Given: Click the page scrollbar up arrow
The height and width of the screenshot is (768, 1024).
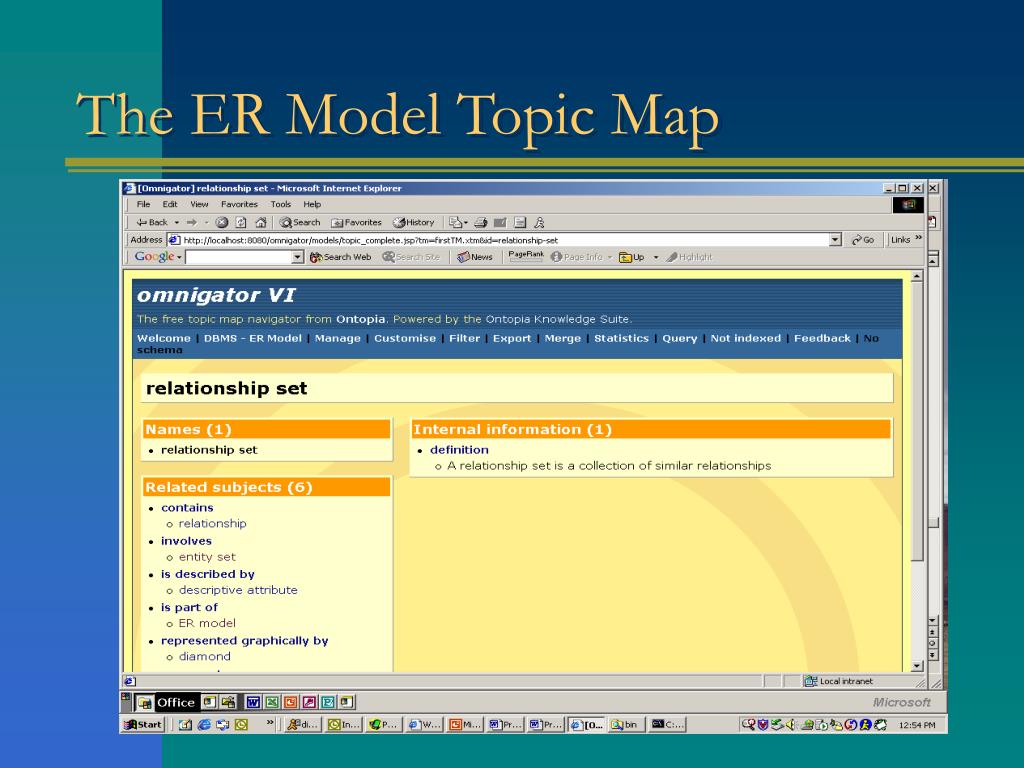Looking at the screenshot, I should (917, 276).
